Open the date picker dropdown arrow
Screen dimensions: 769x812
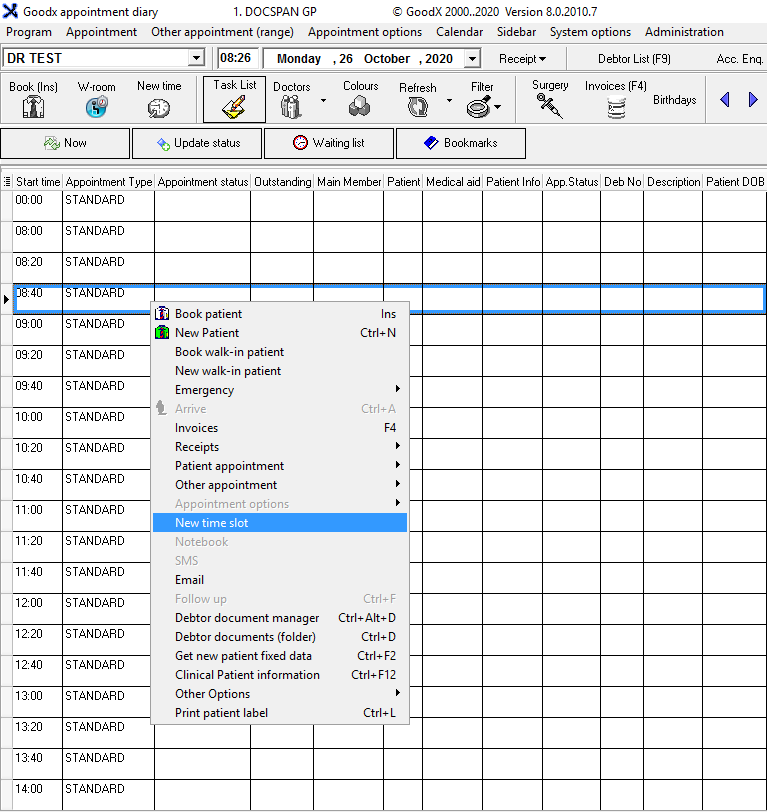point(473,59)
